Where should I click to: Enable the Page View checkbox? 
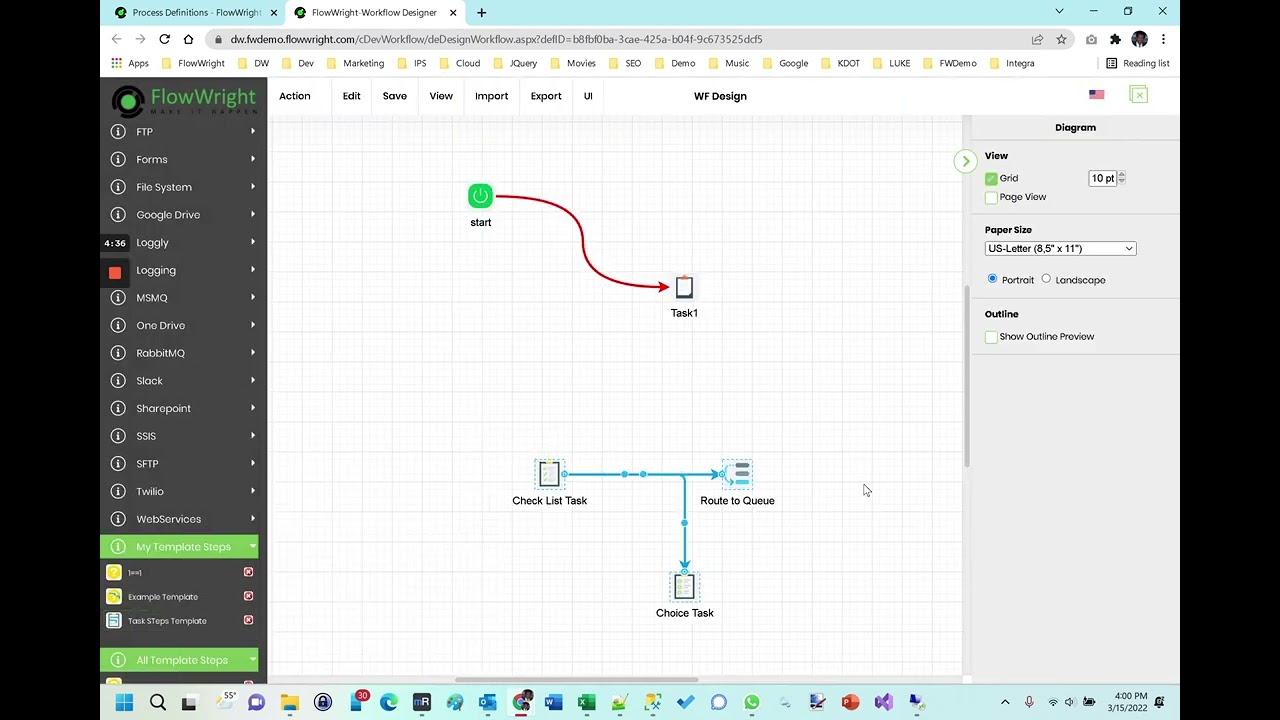pyautogui.click(x=991, y=198)
